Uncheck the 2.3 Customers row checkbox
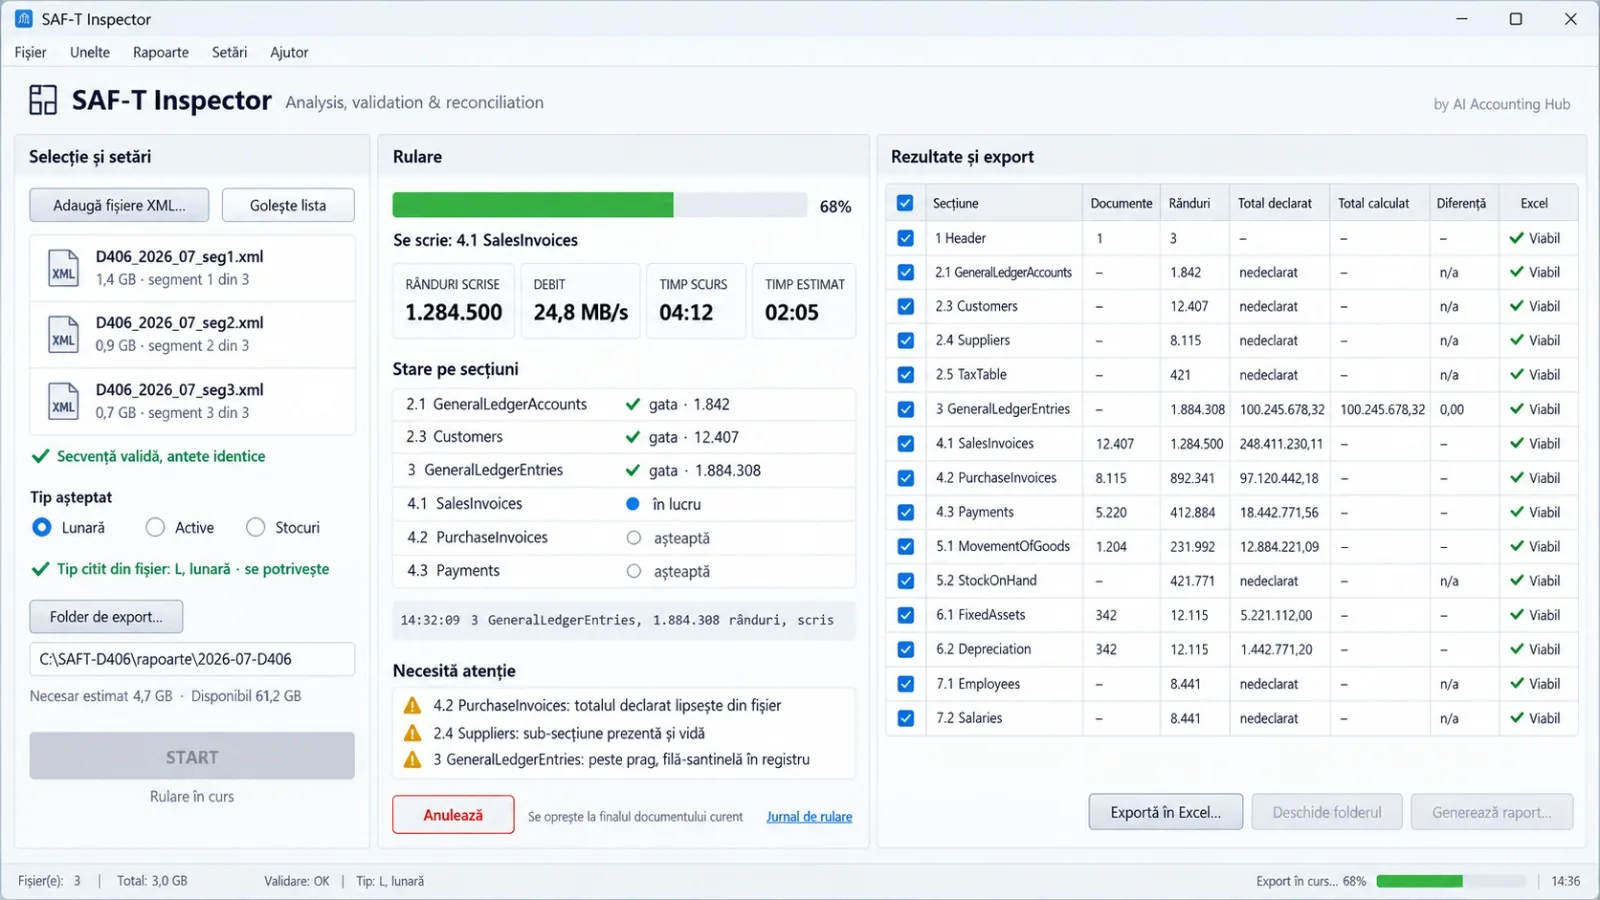 coord(905,306)
